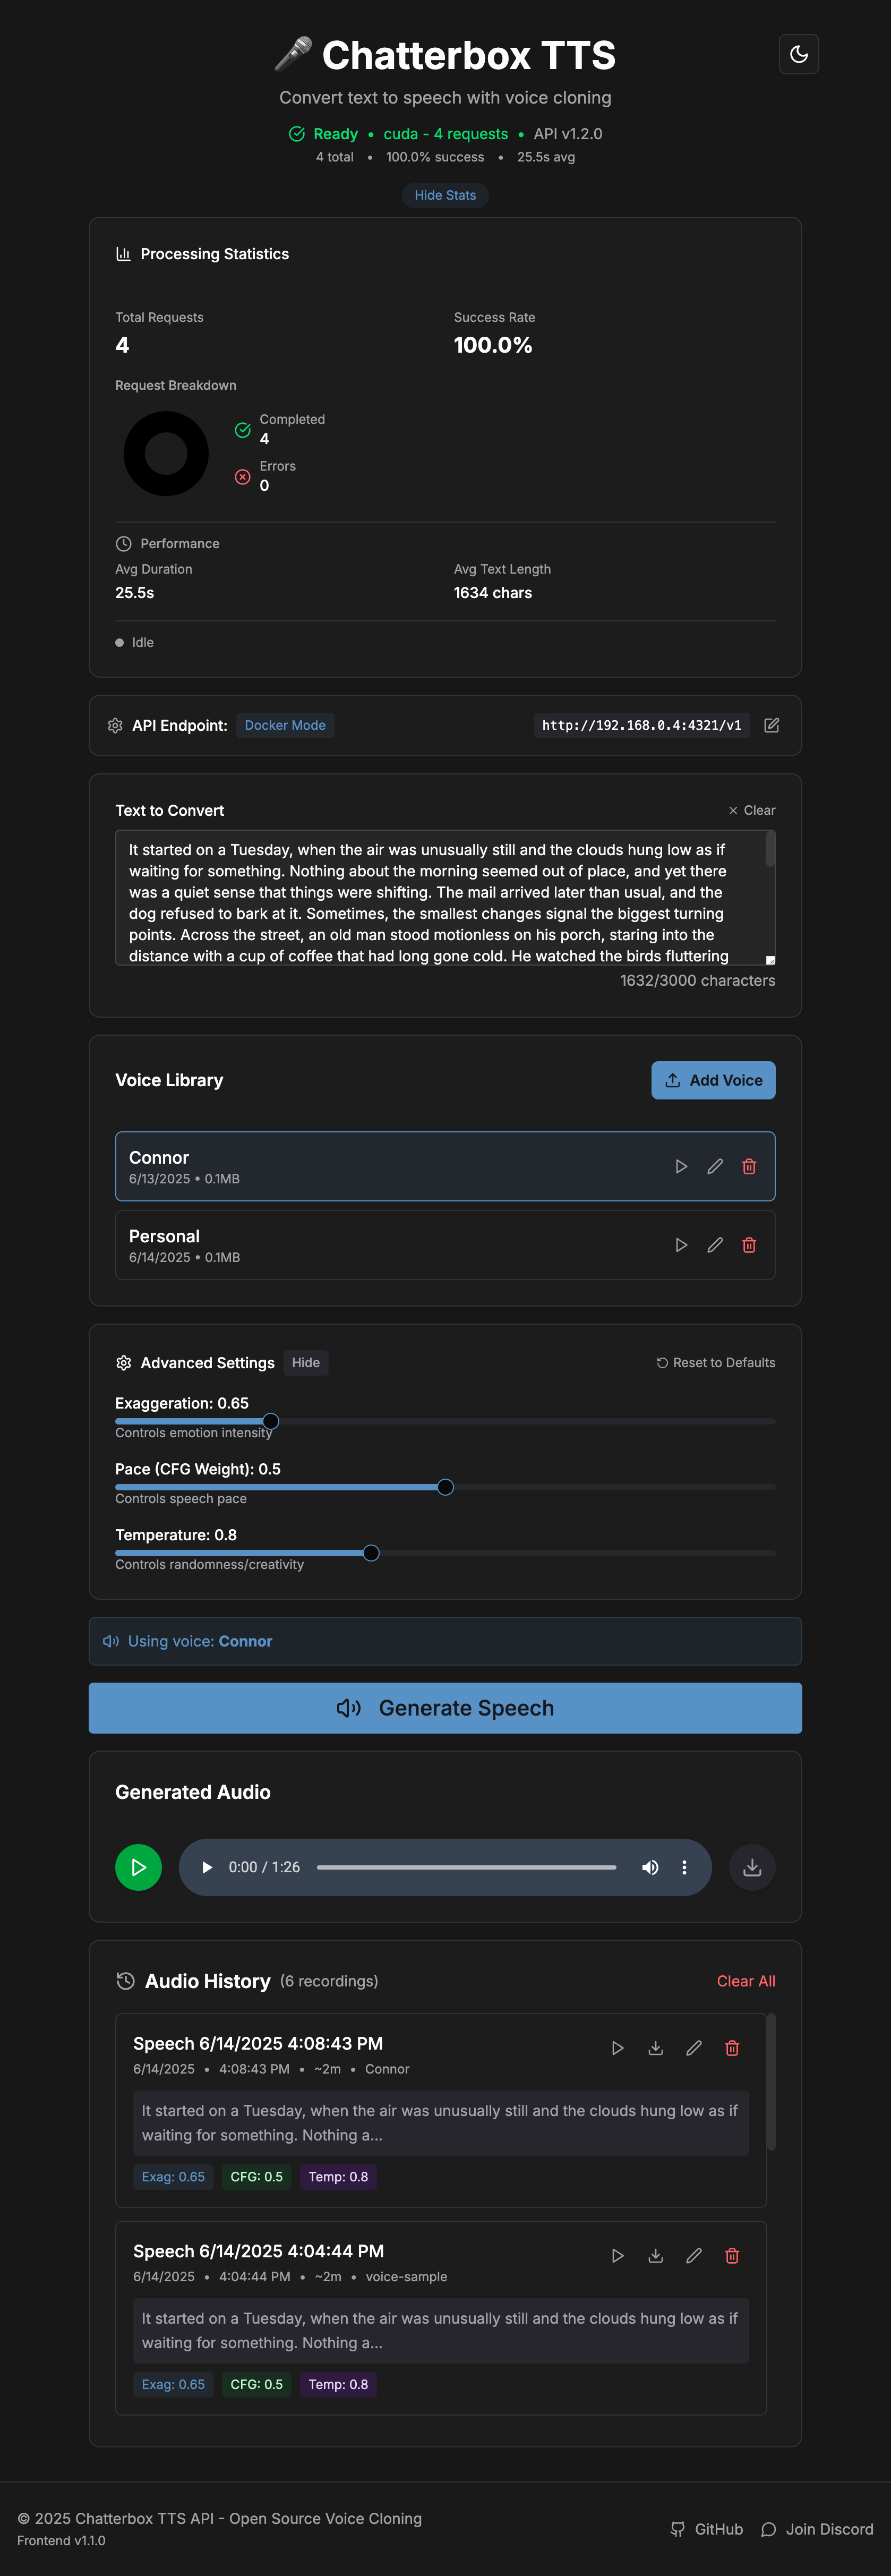Open audio player more options menu
This screenshot has height=2576, width=891.
tap(684, 1867)
